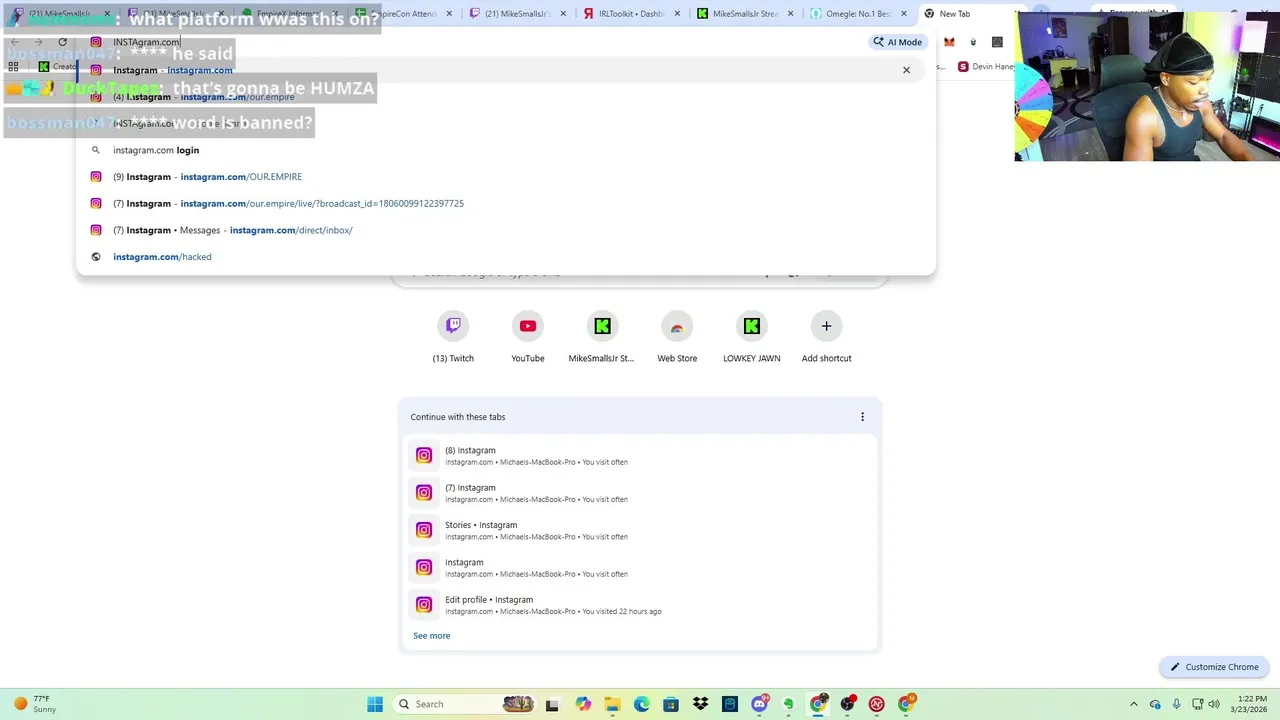1280x720 pixels.
Task: Click the Add shortcut plus tile
Action: pyautogui.click(x=826, y=338)
